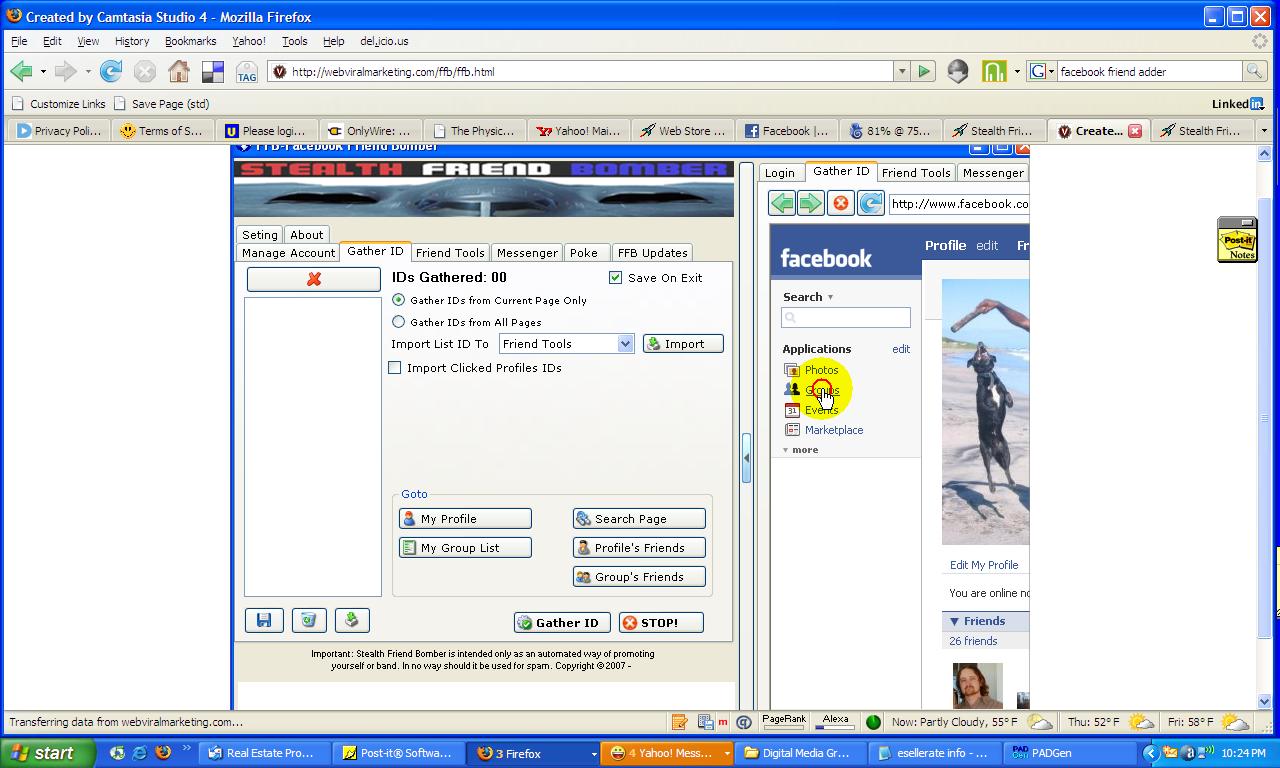Click the splitter collapse arrow handle
Image resolution: width=1280 pixels, height=768 pixels.
pyautogui.click(x=746, y=457)
